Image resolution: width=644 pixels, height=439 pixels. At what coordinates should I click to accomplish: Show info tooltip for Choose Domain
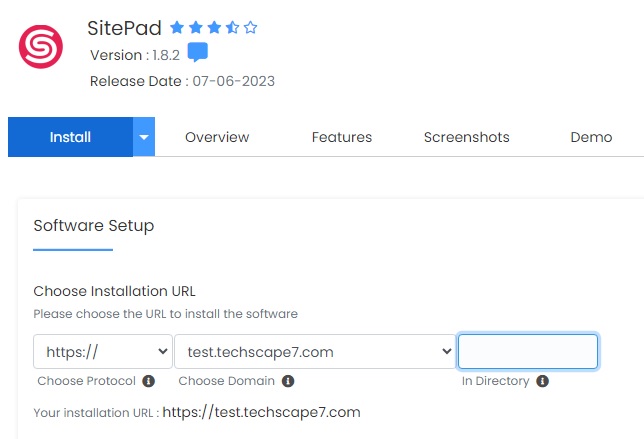(x=288, y=381)
